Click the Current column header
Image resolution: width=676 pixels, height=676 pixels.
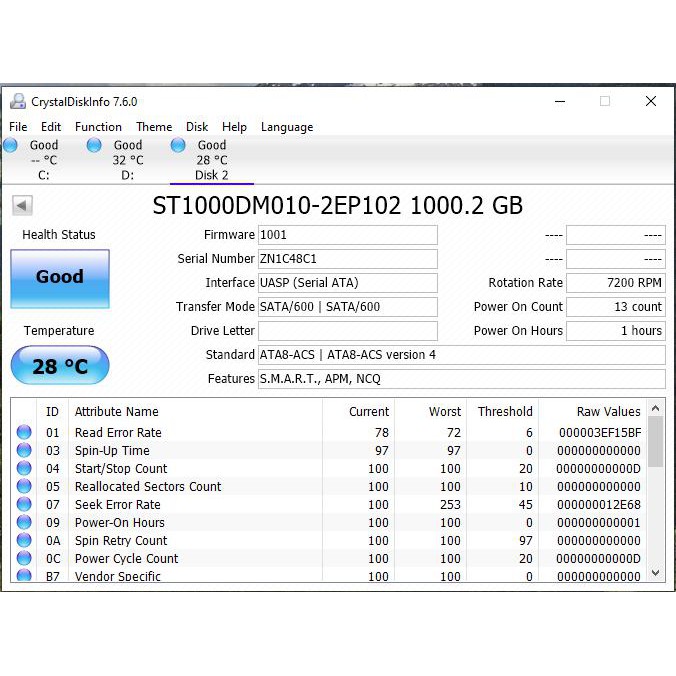[x=369, y=411]
